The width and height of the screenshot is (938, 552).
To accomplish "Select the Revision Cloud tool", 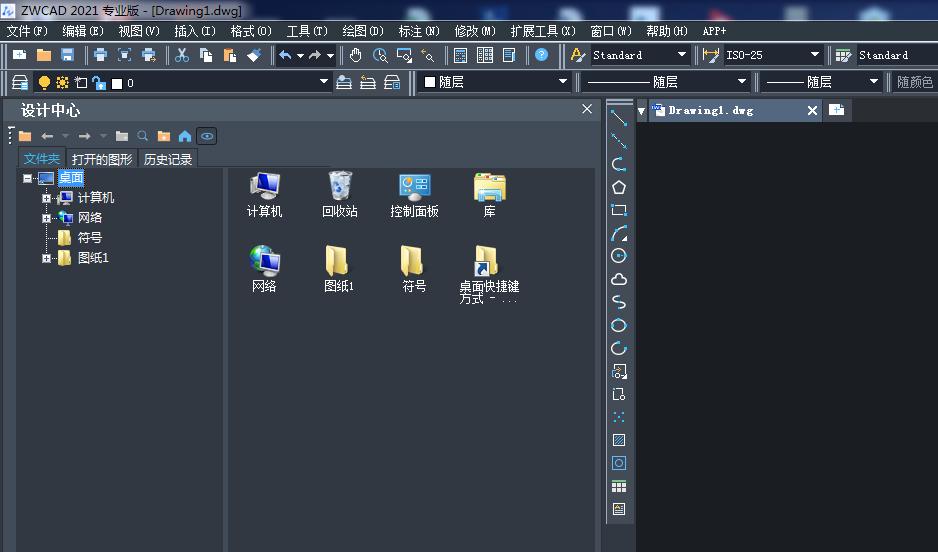I will [x=619, y=279].
